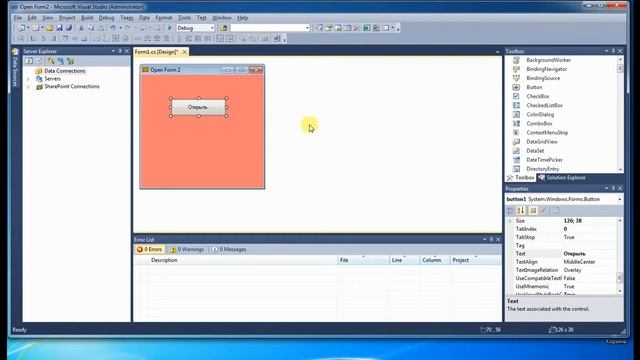Select BindingNavigator in the Toolbox
Image resolution: width=640 pixels, height=360 pixels.
tap(547, 69)
